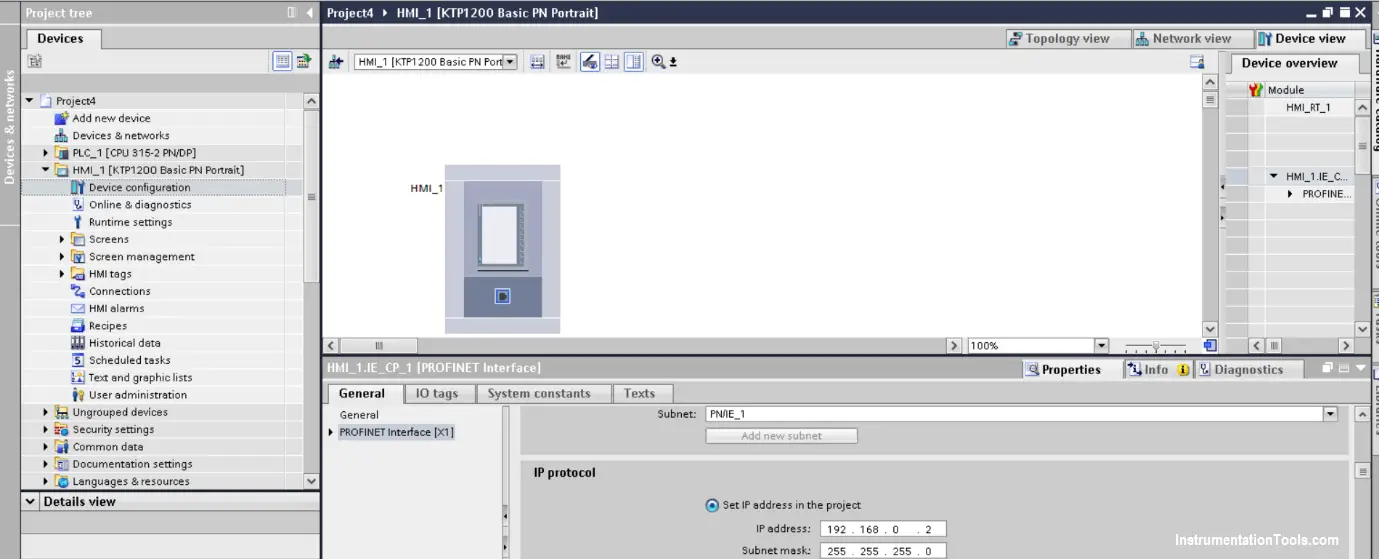The image size is (1379, 559).
Task: Click the project tree overview icon
Action: coord(35,62)
